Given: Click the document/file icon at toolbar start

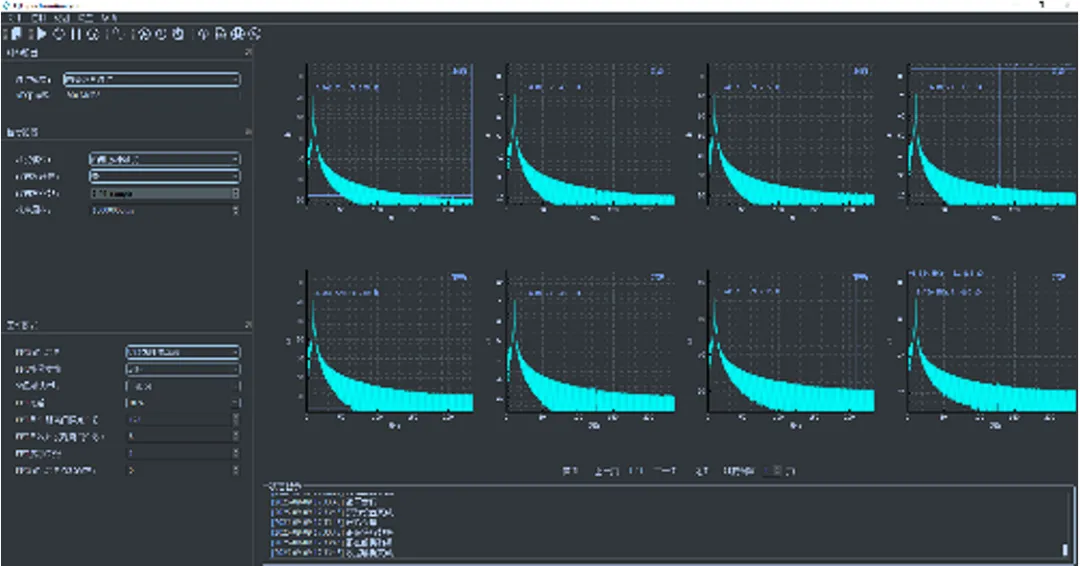Looking at the screenshot, I should 17,34.
